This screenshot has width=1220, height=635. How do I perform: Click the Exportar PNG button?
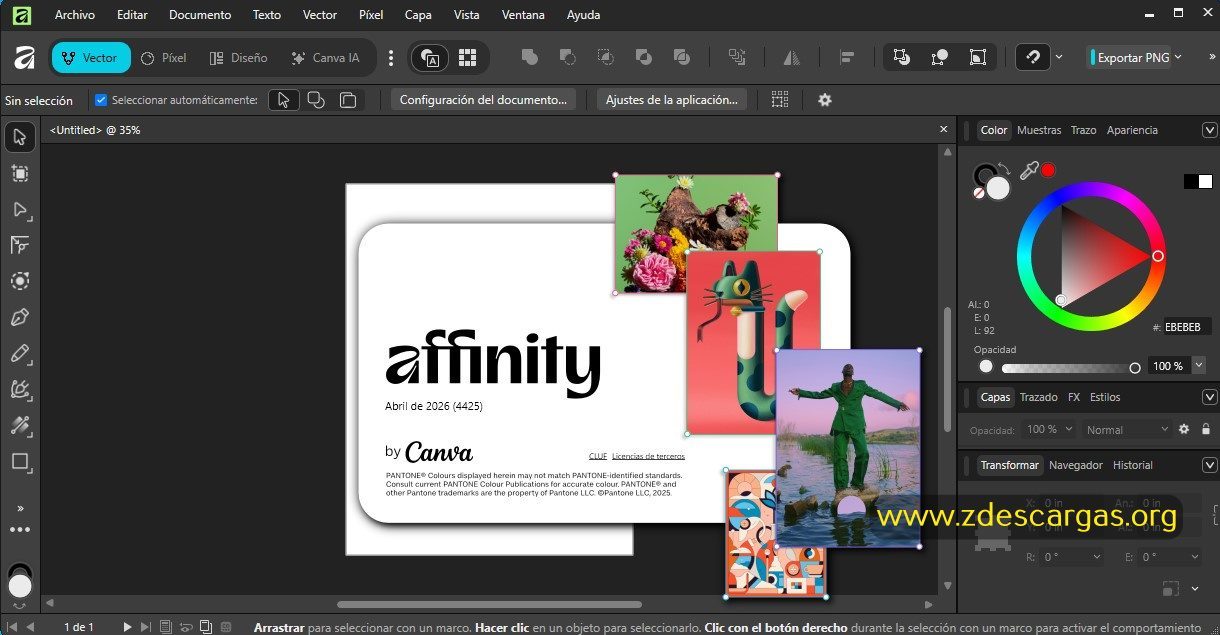(x=1128, y=58)
